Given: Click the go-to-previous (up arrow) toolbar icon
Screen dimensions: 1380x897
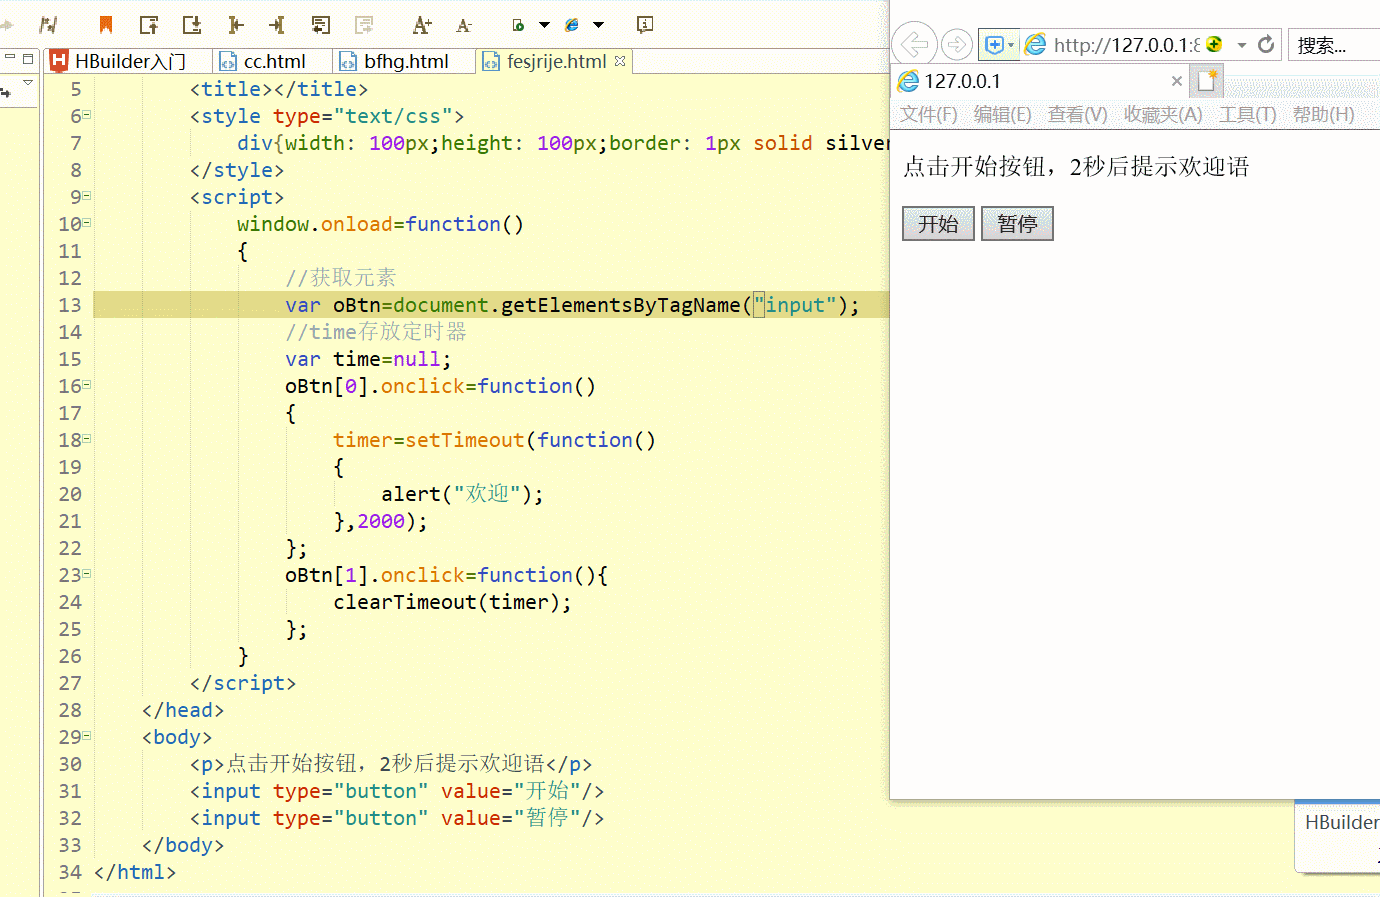Looking at the screenshot, I should click(149, 25).
